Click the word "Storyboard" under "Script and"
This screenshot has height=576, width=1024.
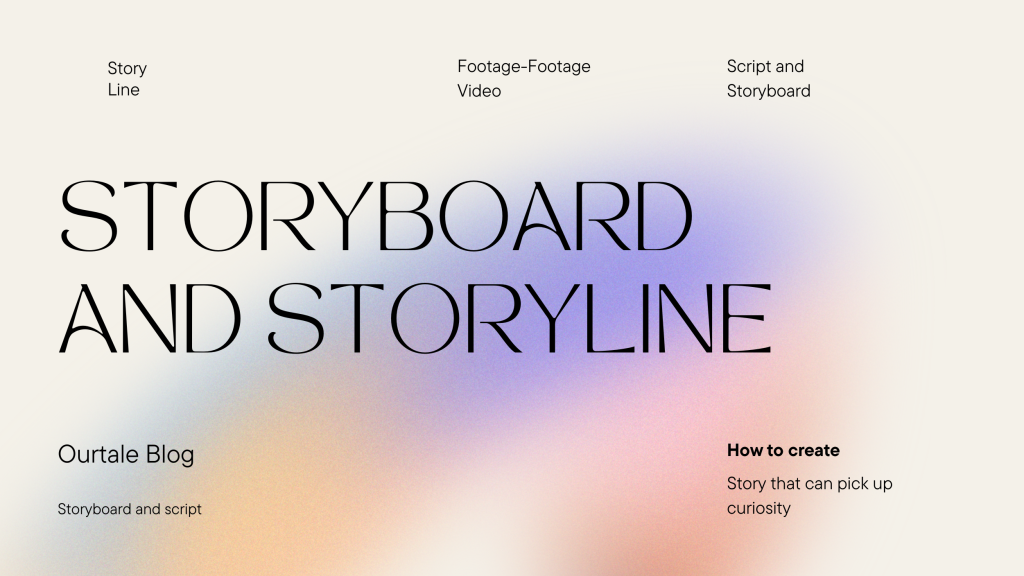768,90
